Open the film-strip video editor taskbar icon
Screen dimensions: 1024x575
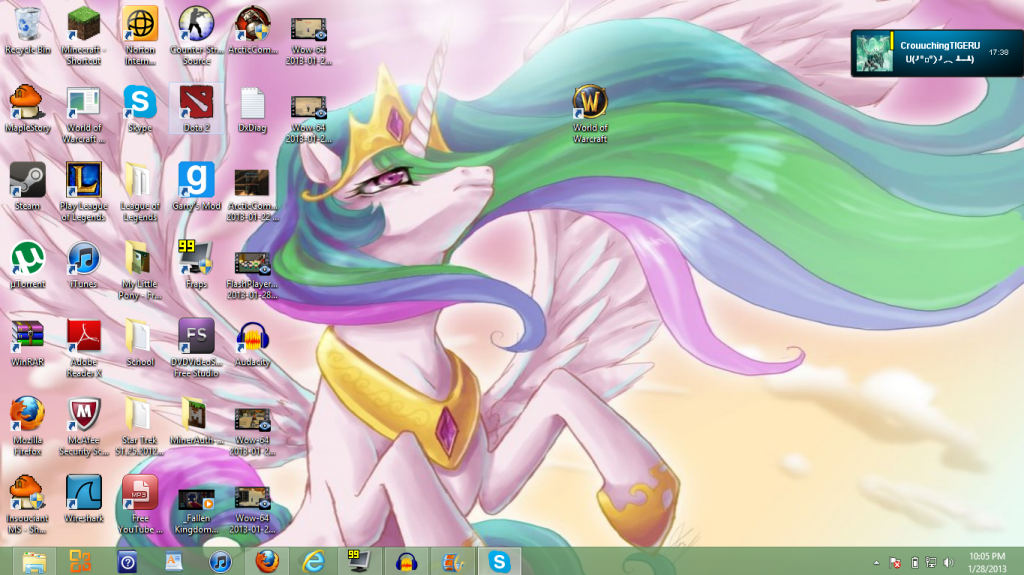pos(453,562)
